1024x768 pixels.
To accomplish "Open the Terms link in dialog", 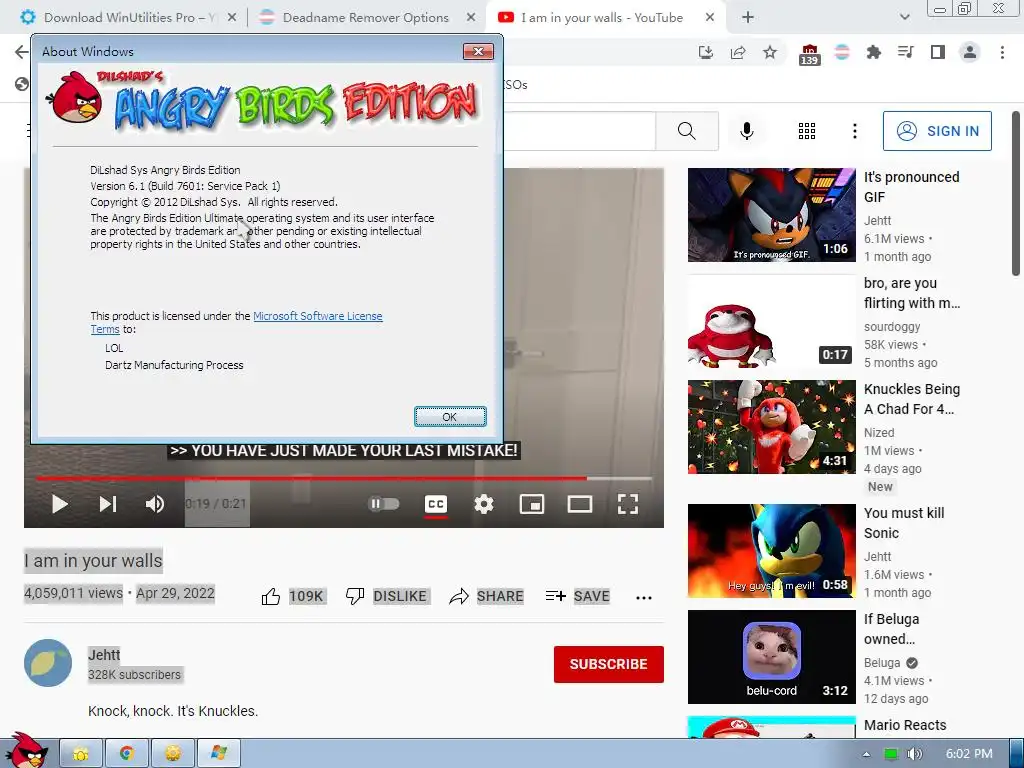I will [x=104, y=329].
